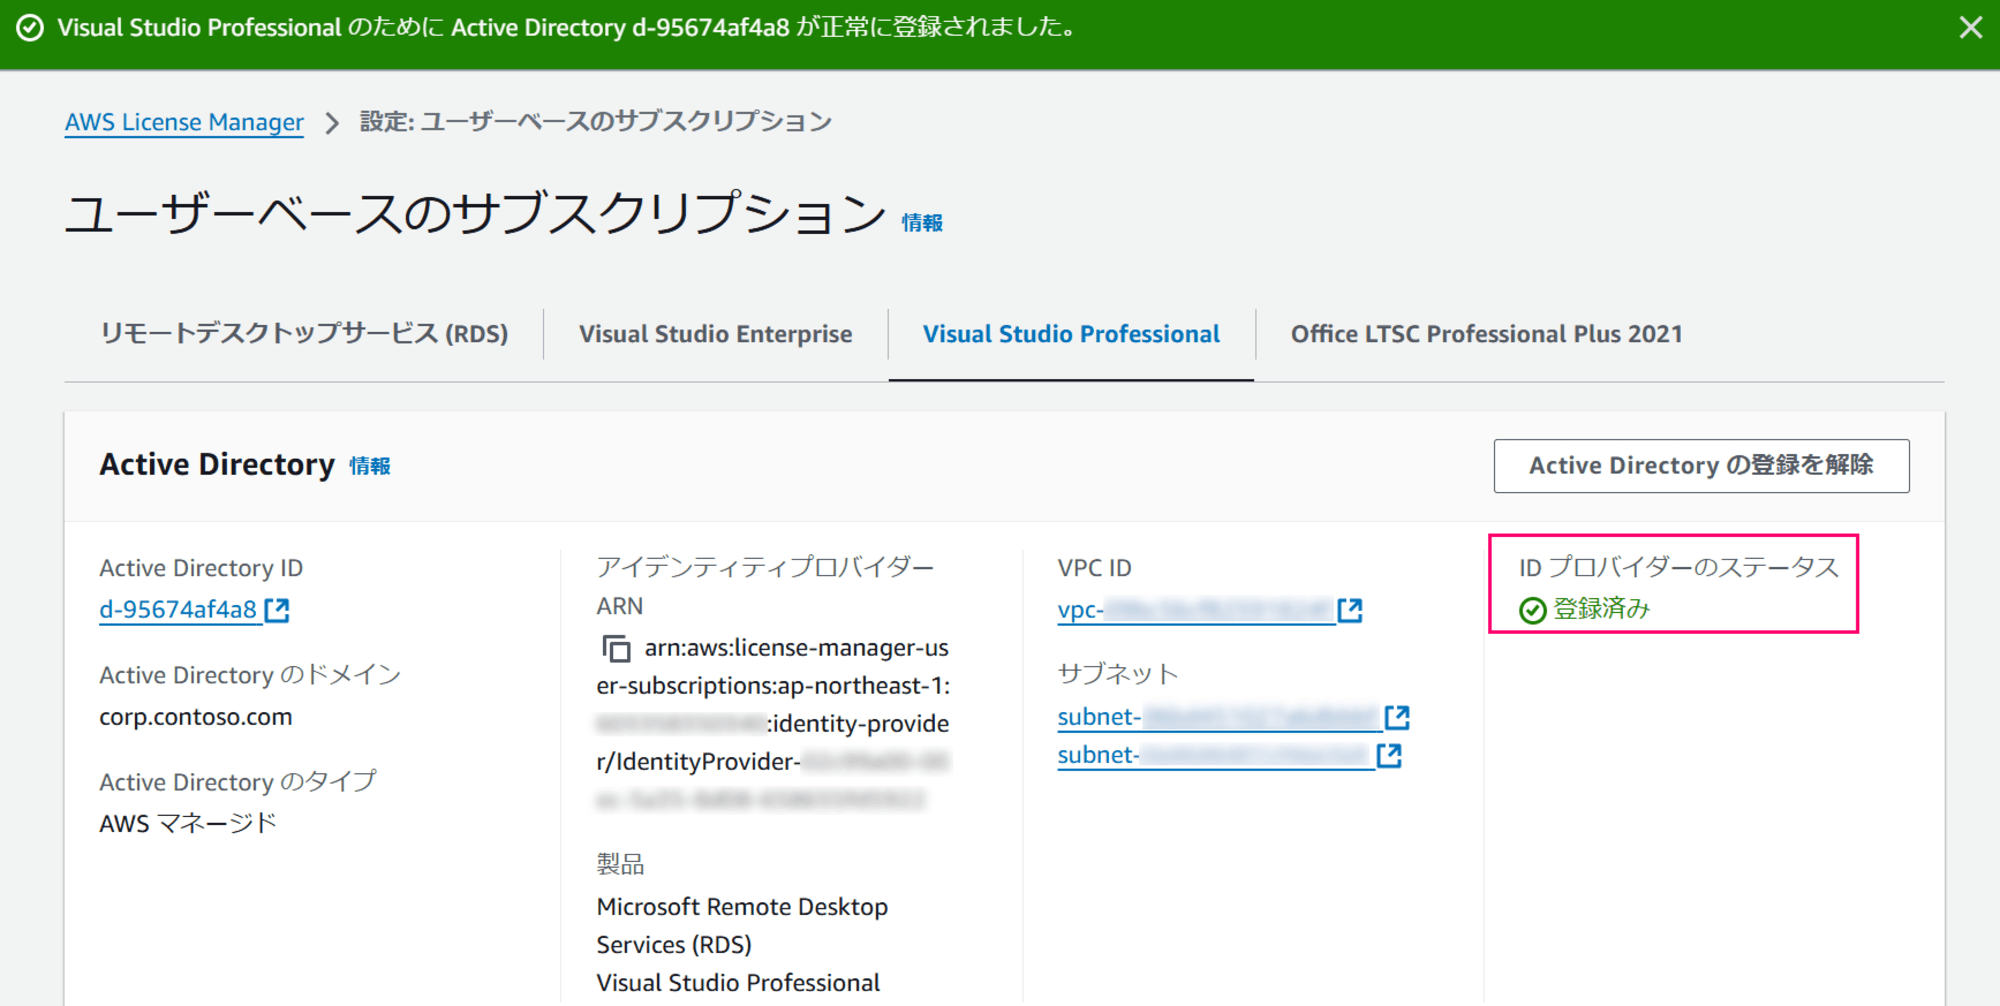Select the arn:aws:license-manager ARN text
Screen dimensions: 2000x1006
pos(773,724)
